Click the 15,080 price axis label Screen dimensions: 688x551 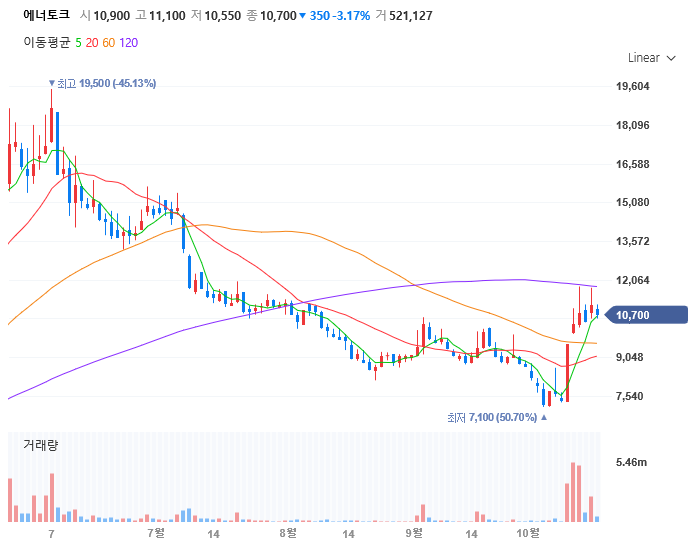coord(633,203)
